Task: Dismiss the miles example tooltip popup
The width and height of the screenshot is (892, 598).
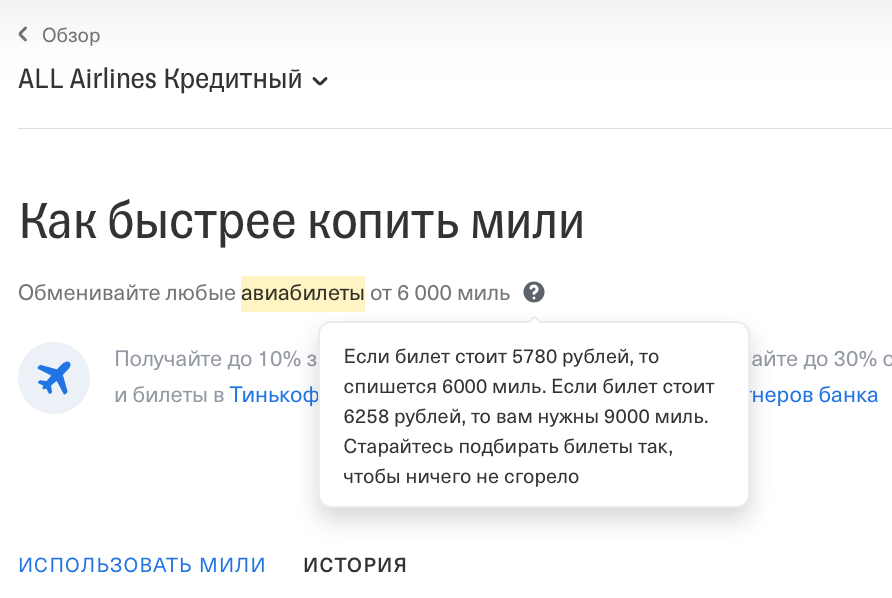Action: click(x=533, y=415)
